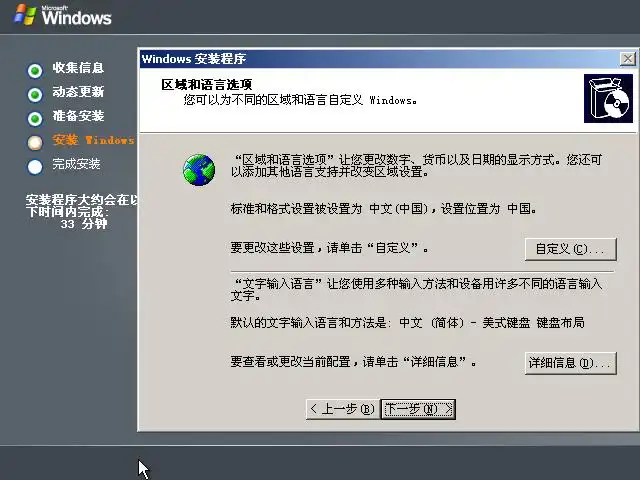Click the 完成安装 label

[x=76, y=164]
